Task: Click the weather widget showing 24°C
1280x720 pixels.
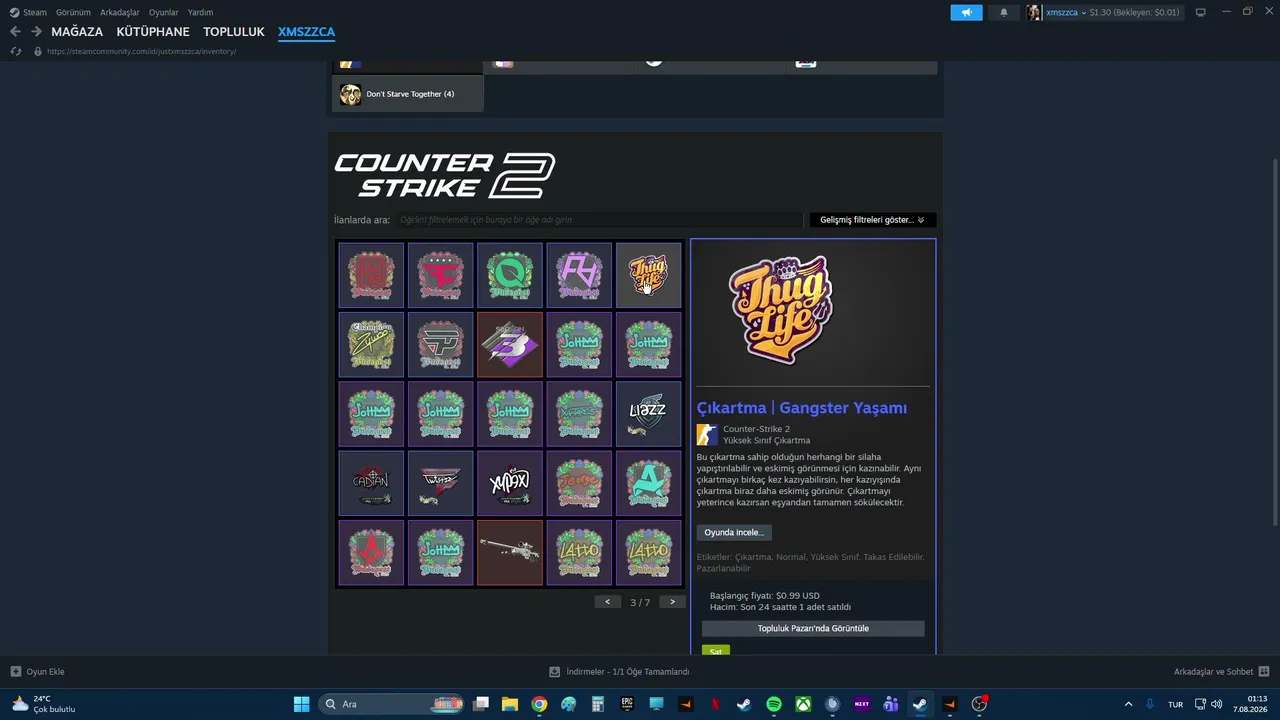Action: (x=43, y=704)
